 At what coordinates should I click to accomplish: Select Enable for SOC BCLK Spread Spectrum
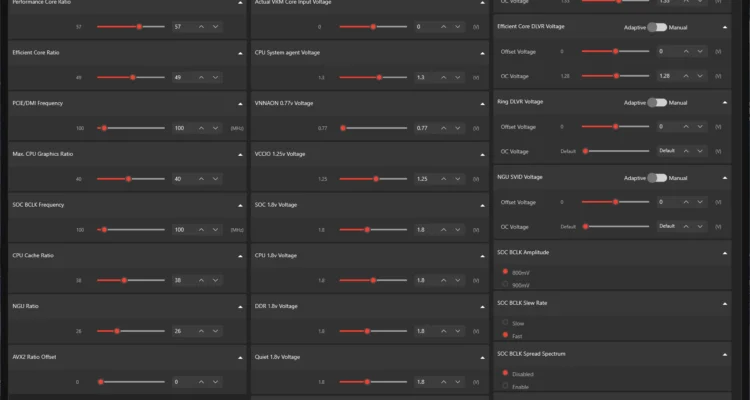(x=505, y=386)
